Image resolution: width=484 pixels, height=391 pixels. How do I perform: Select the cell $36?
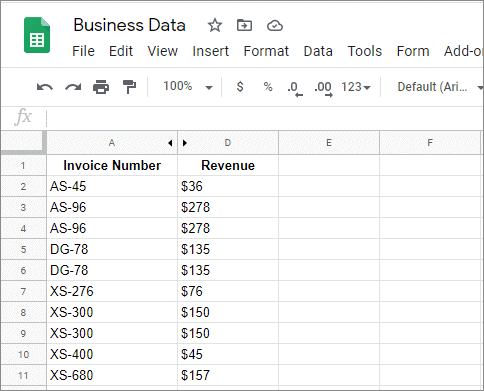click(228, 186)
